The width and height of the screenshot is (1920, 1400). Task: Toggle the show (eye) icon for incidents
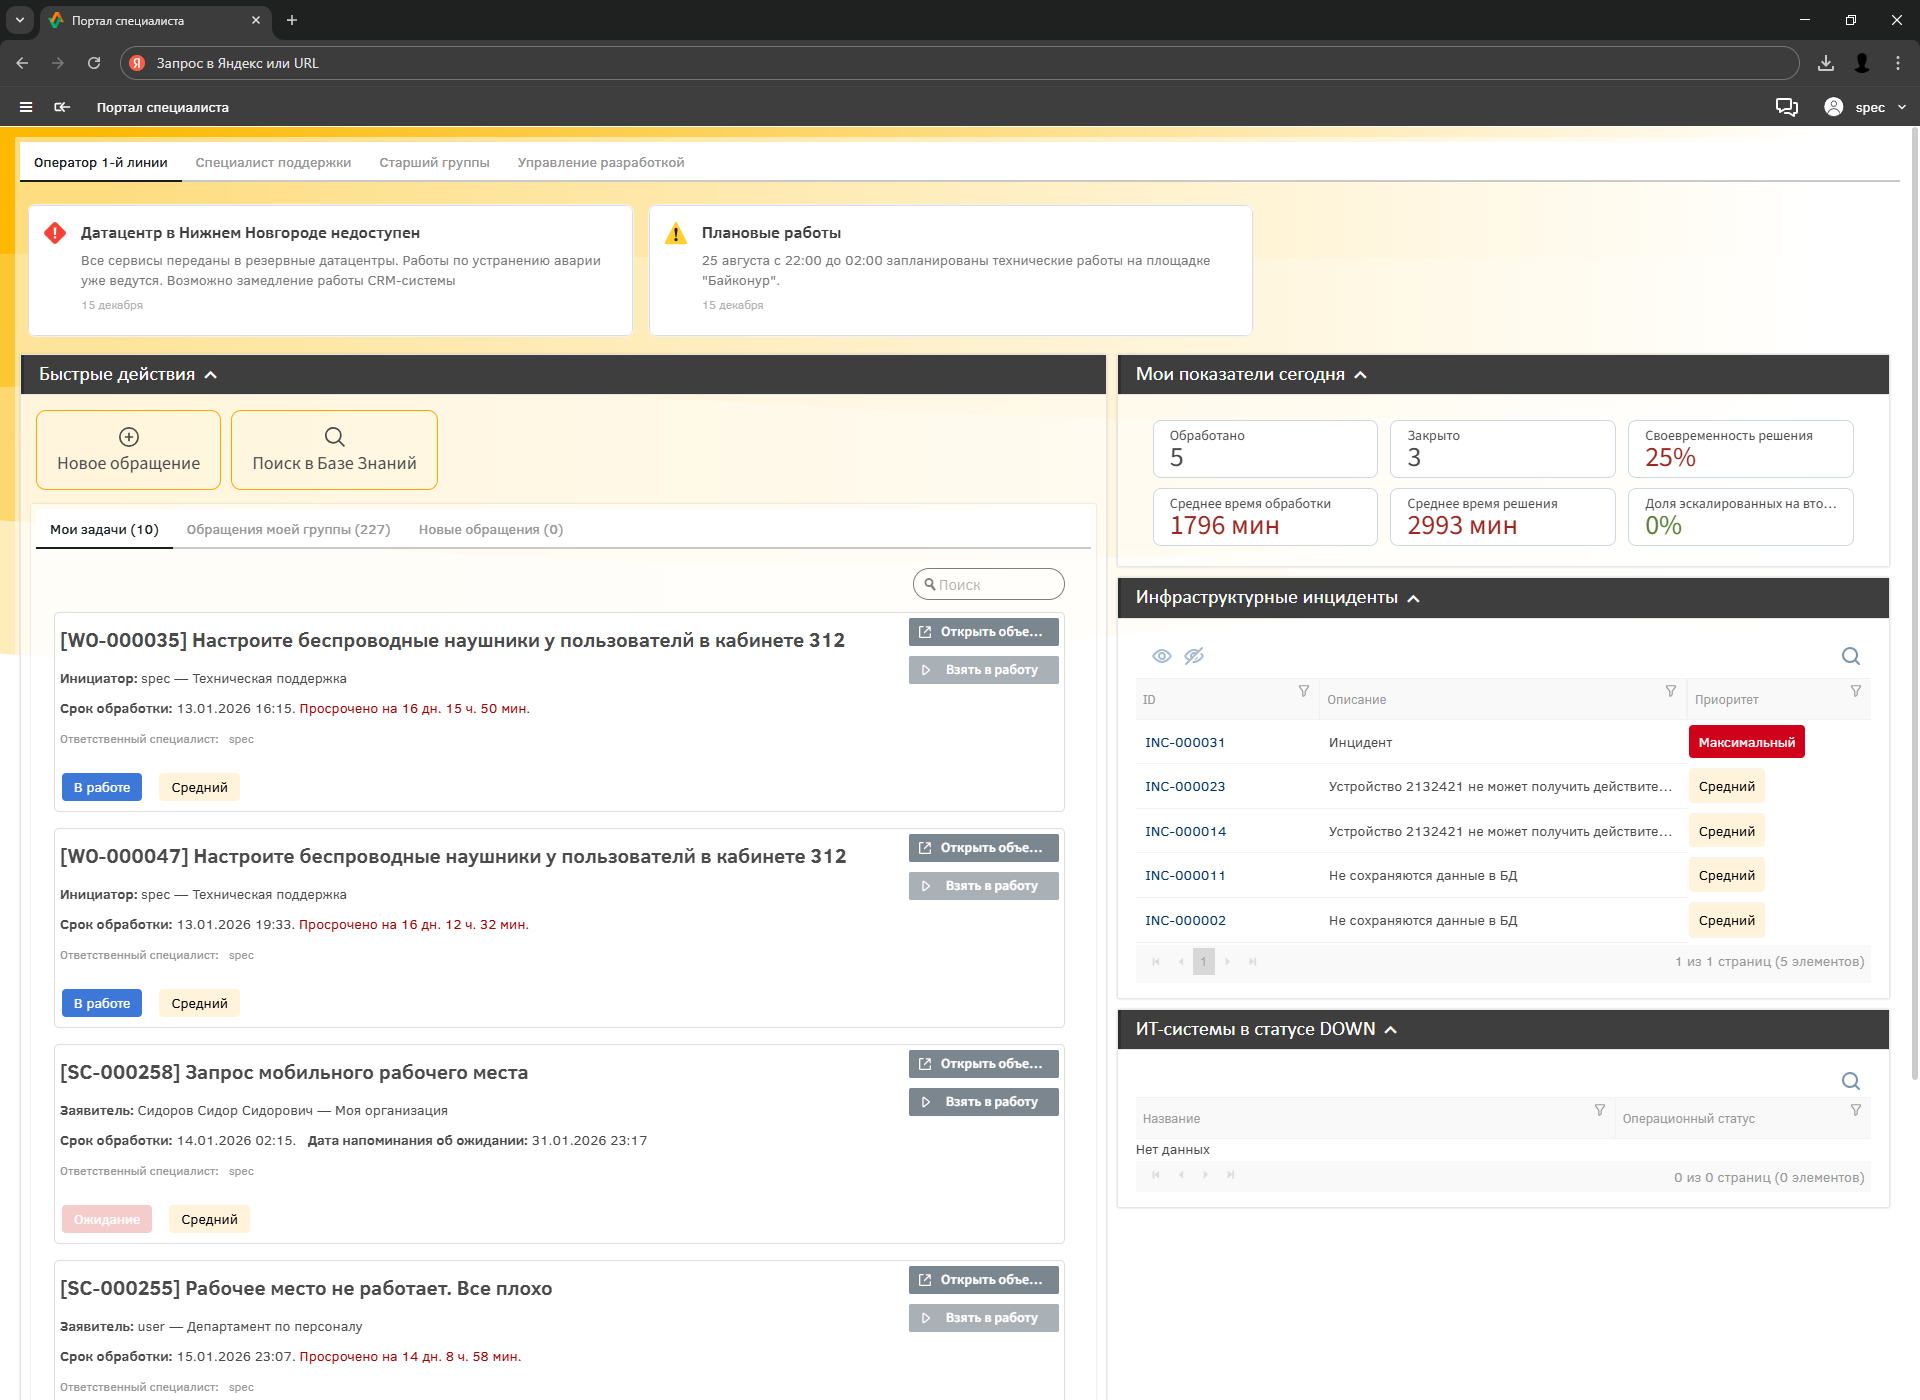click(x=1161, y=656)
